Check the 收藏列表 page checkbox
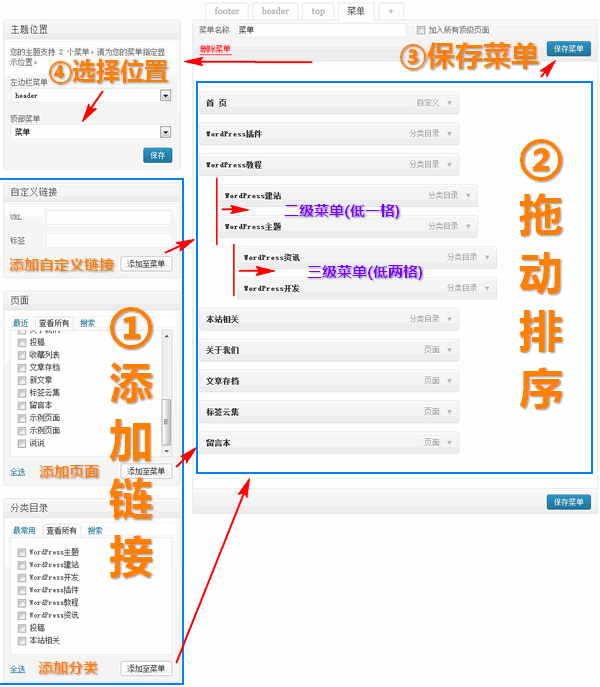Screen dimensions: 600x687 coord(21,355)
